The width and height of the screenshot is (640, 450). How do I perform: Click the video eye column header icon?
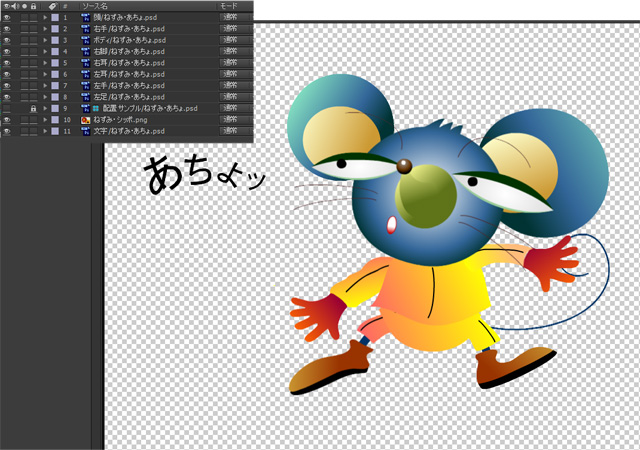coord(7,6)
